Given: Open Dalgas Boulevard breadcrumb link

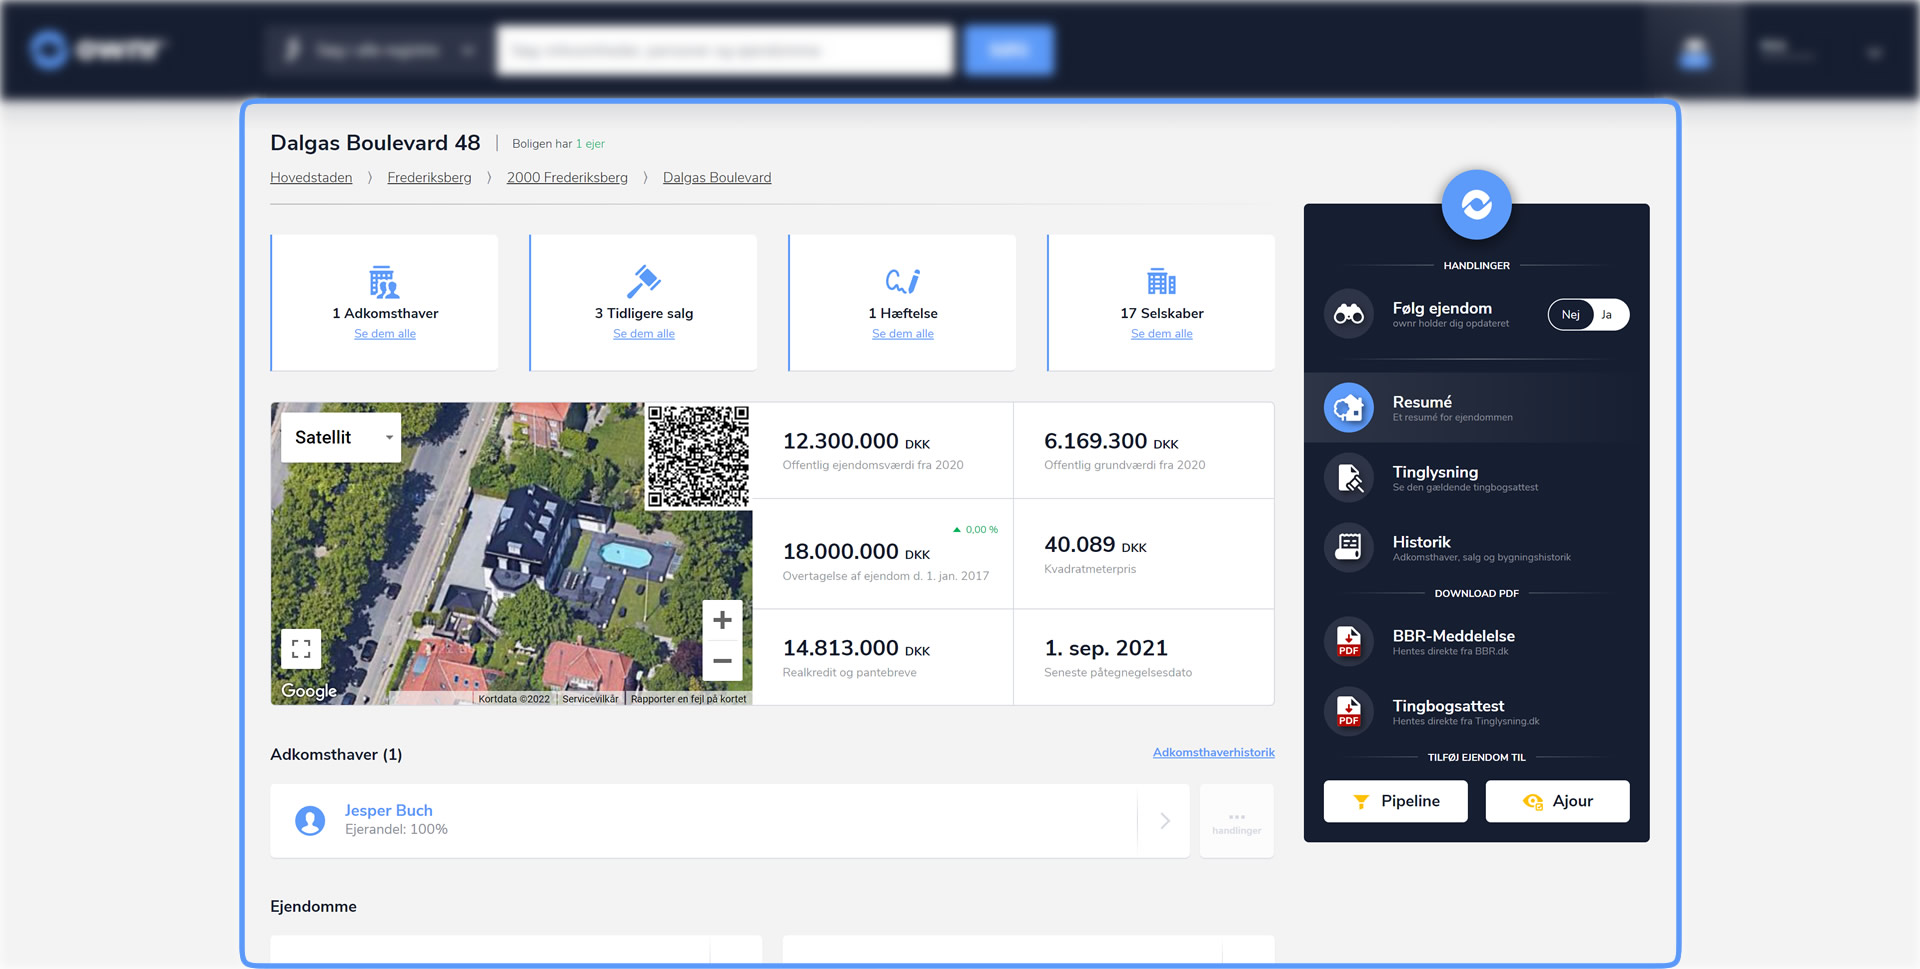Looking at the screenshot, I should click(x=717, y=178).
